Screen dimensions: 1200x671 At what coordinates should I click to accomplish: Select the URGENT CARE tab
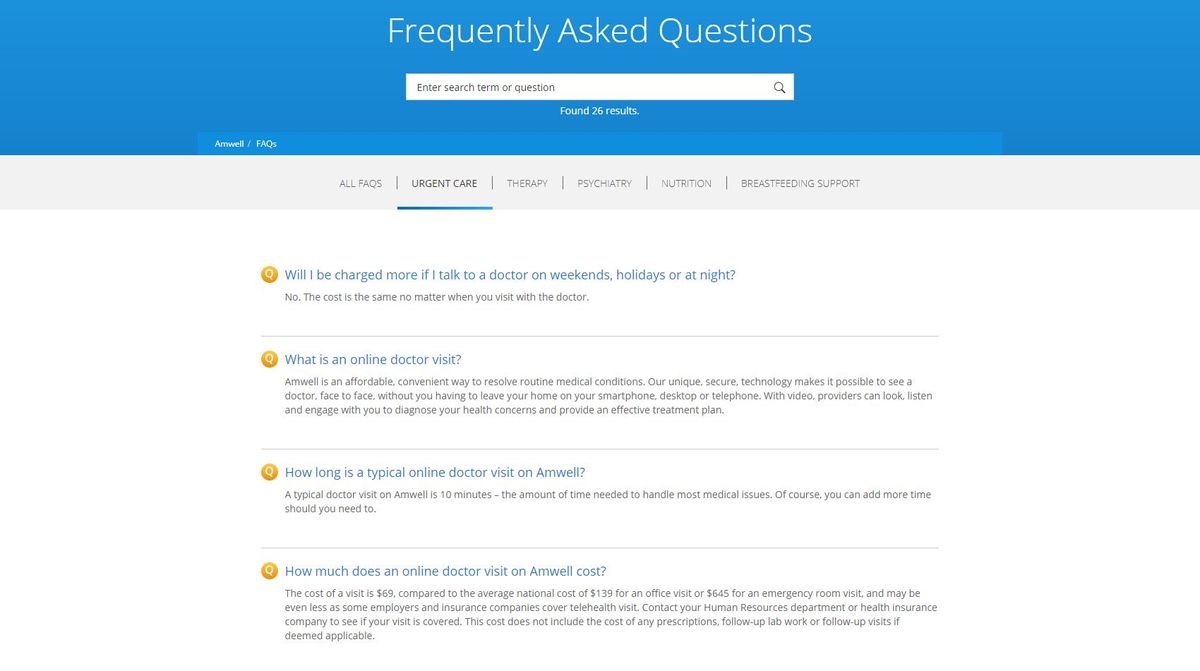pyautogui.click(x=444, y=183)
